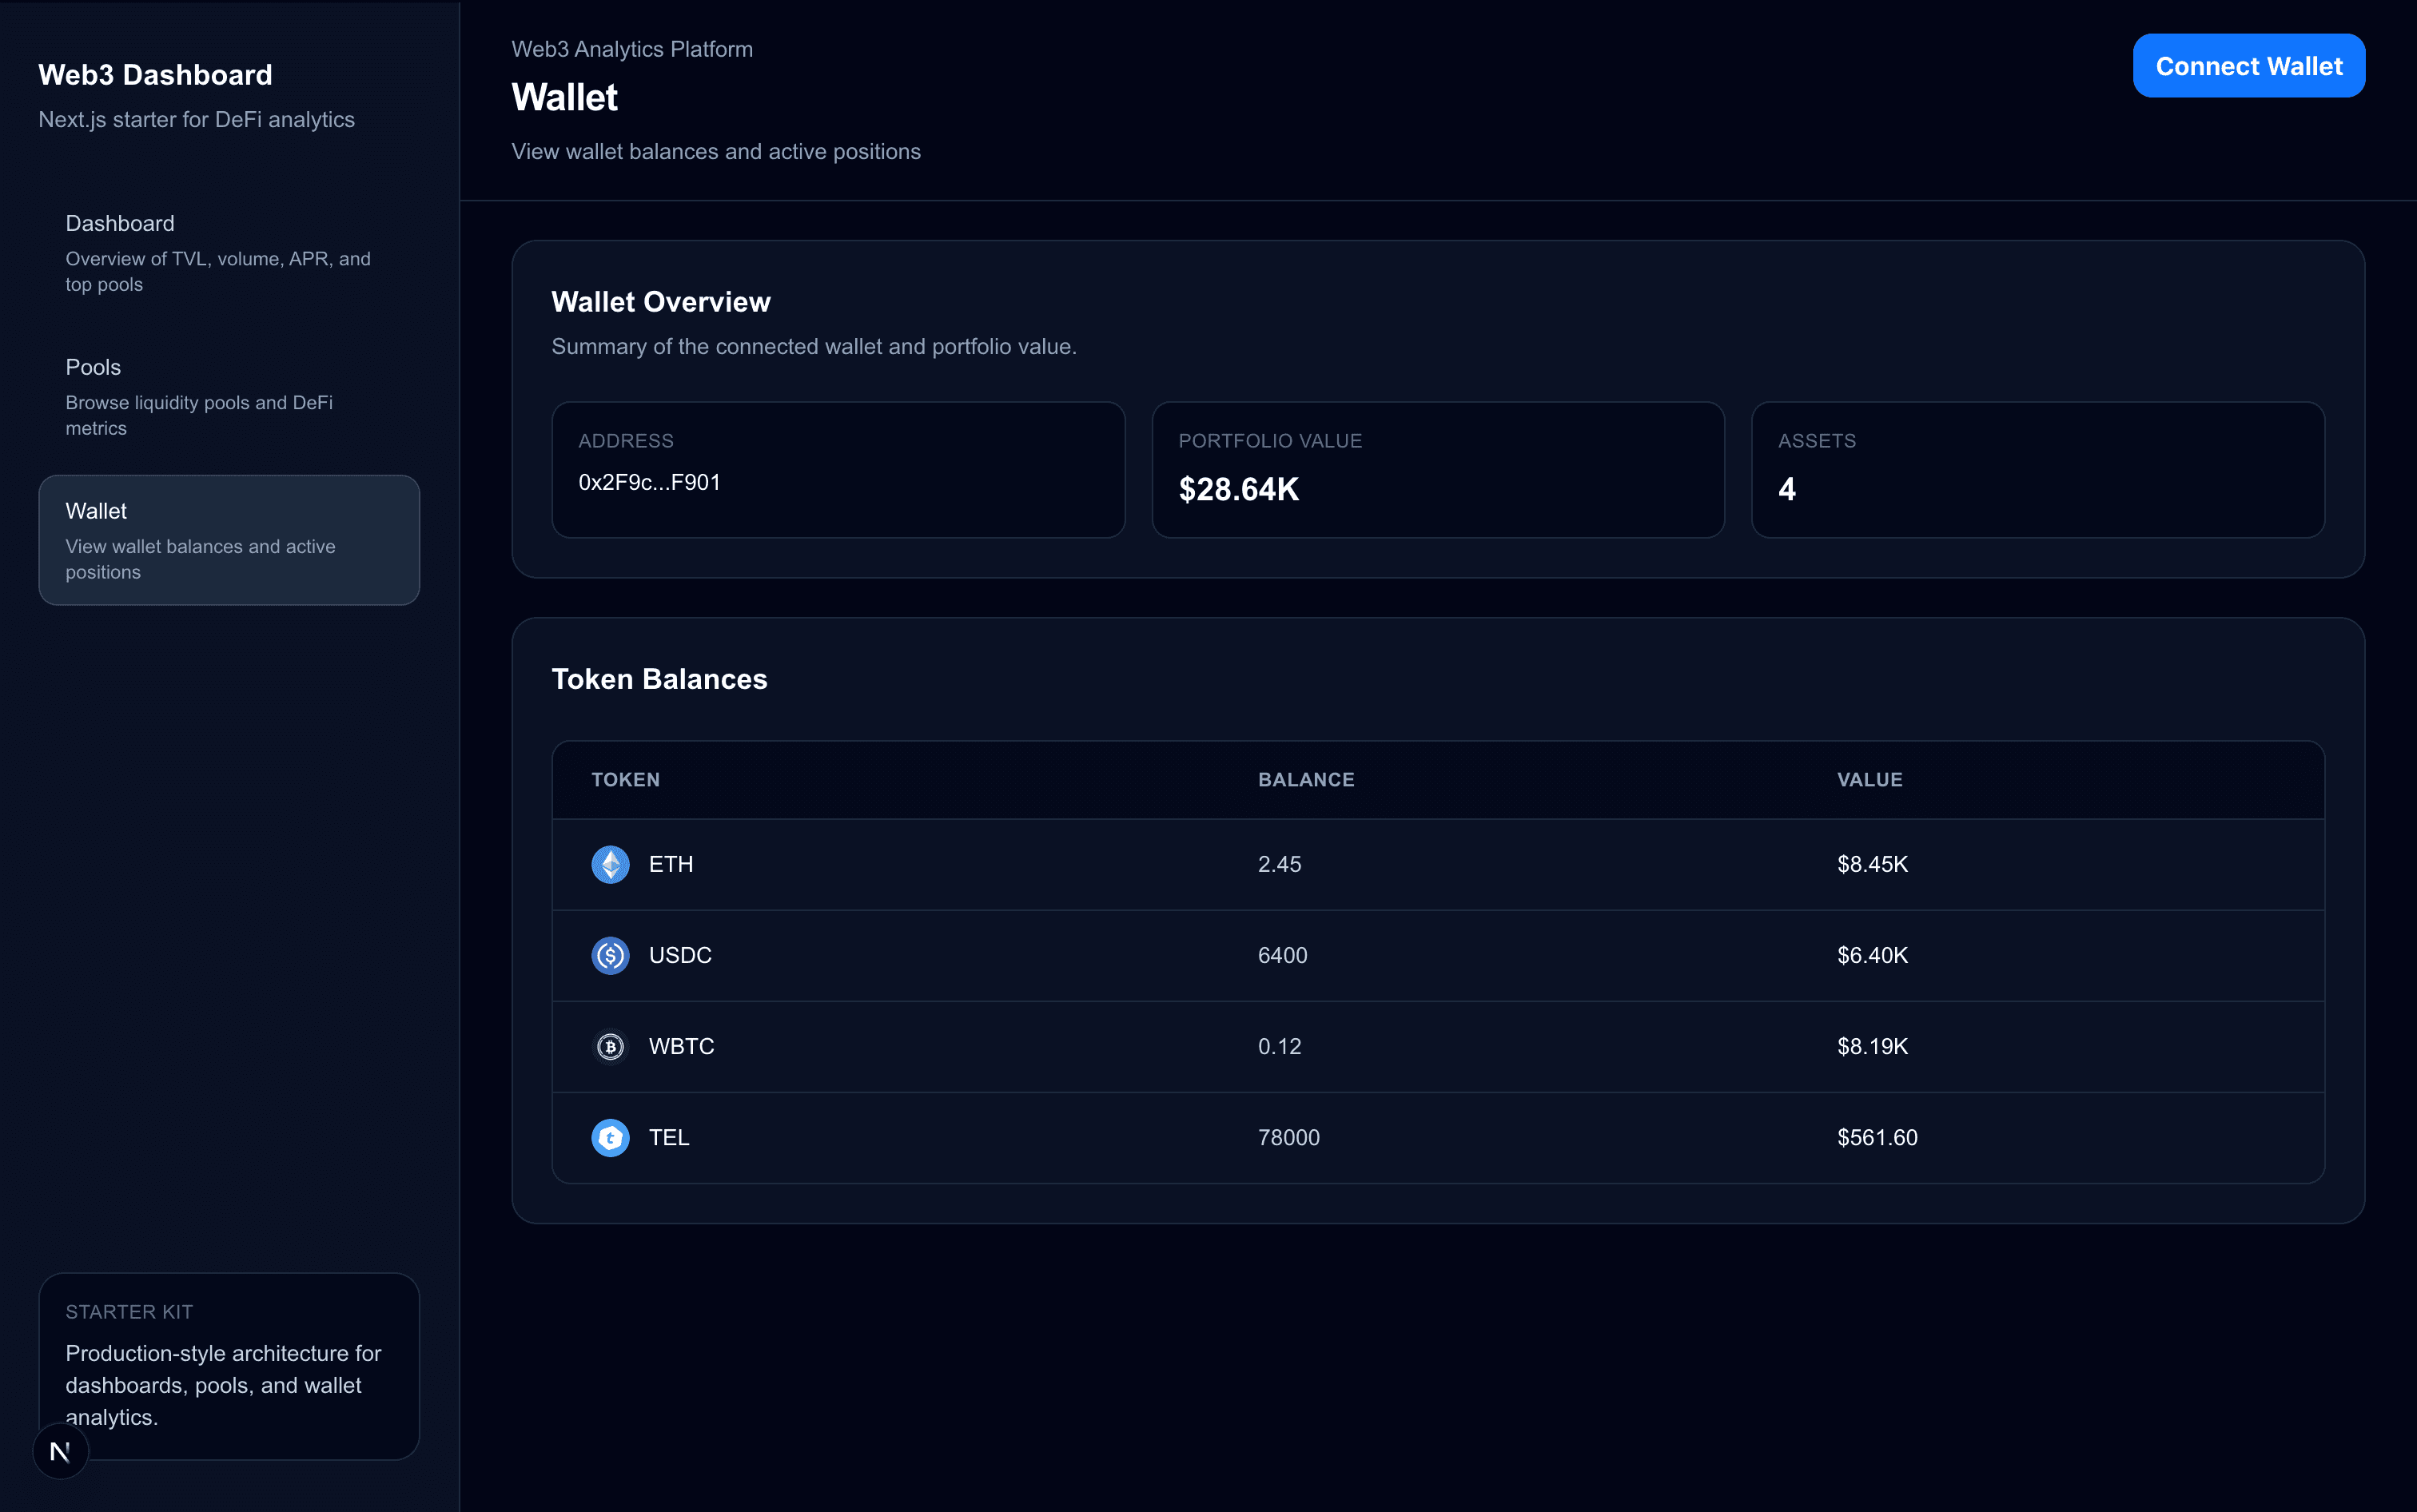Click the Token Balances heading
Viewport: 2417px width, 1512px height.
click(659, 679)
